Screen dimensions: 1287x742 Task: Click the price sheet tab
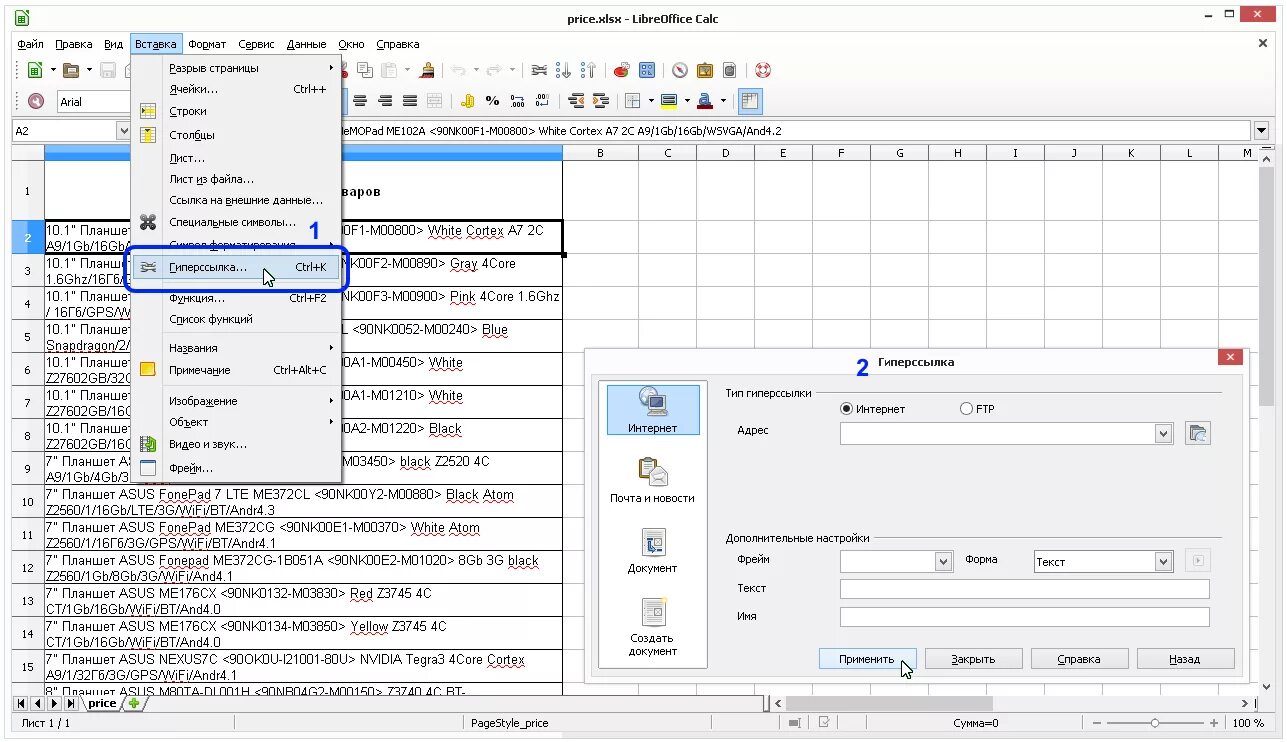pyautogui.click(x=102, y=703)
